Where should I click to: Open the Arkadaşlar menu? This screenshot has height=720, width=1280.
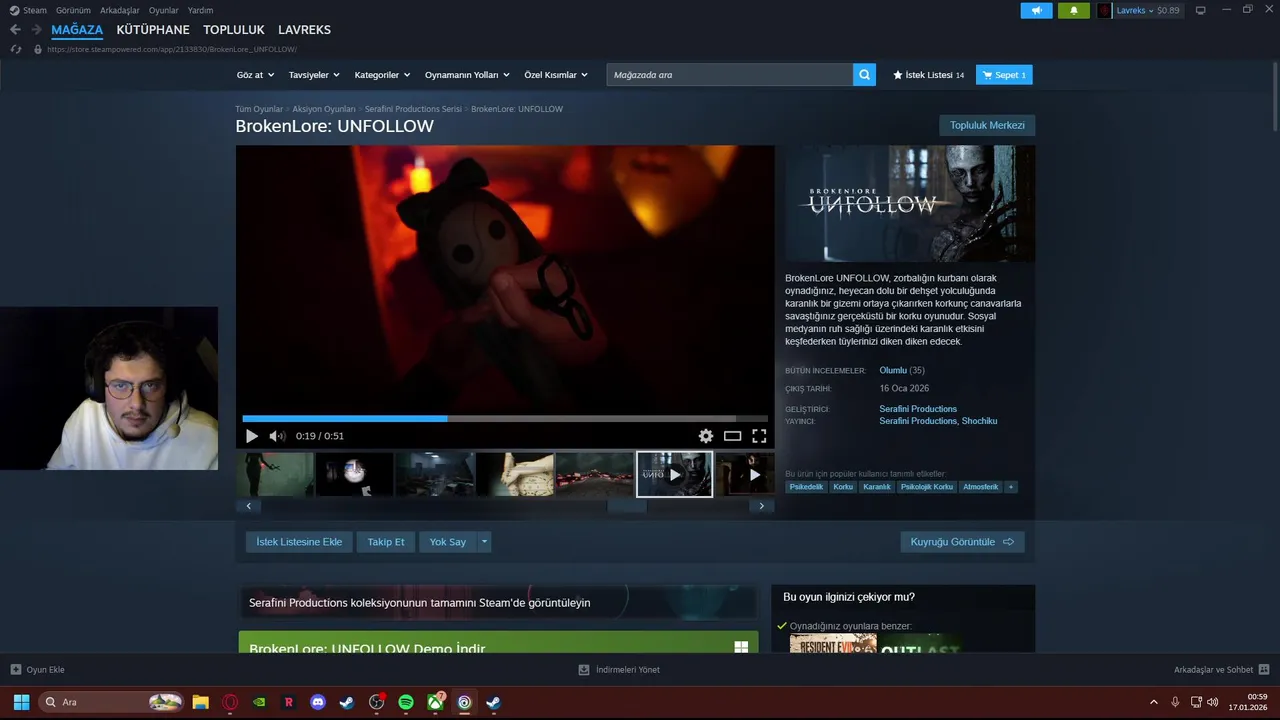point(120,10)
